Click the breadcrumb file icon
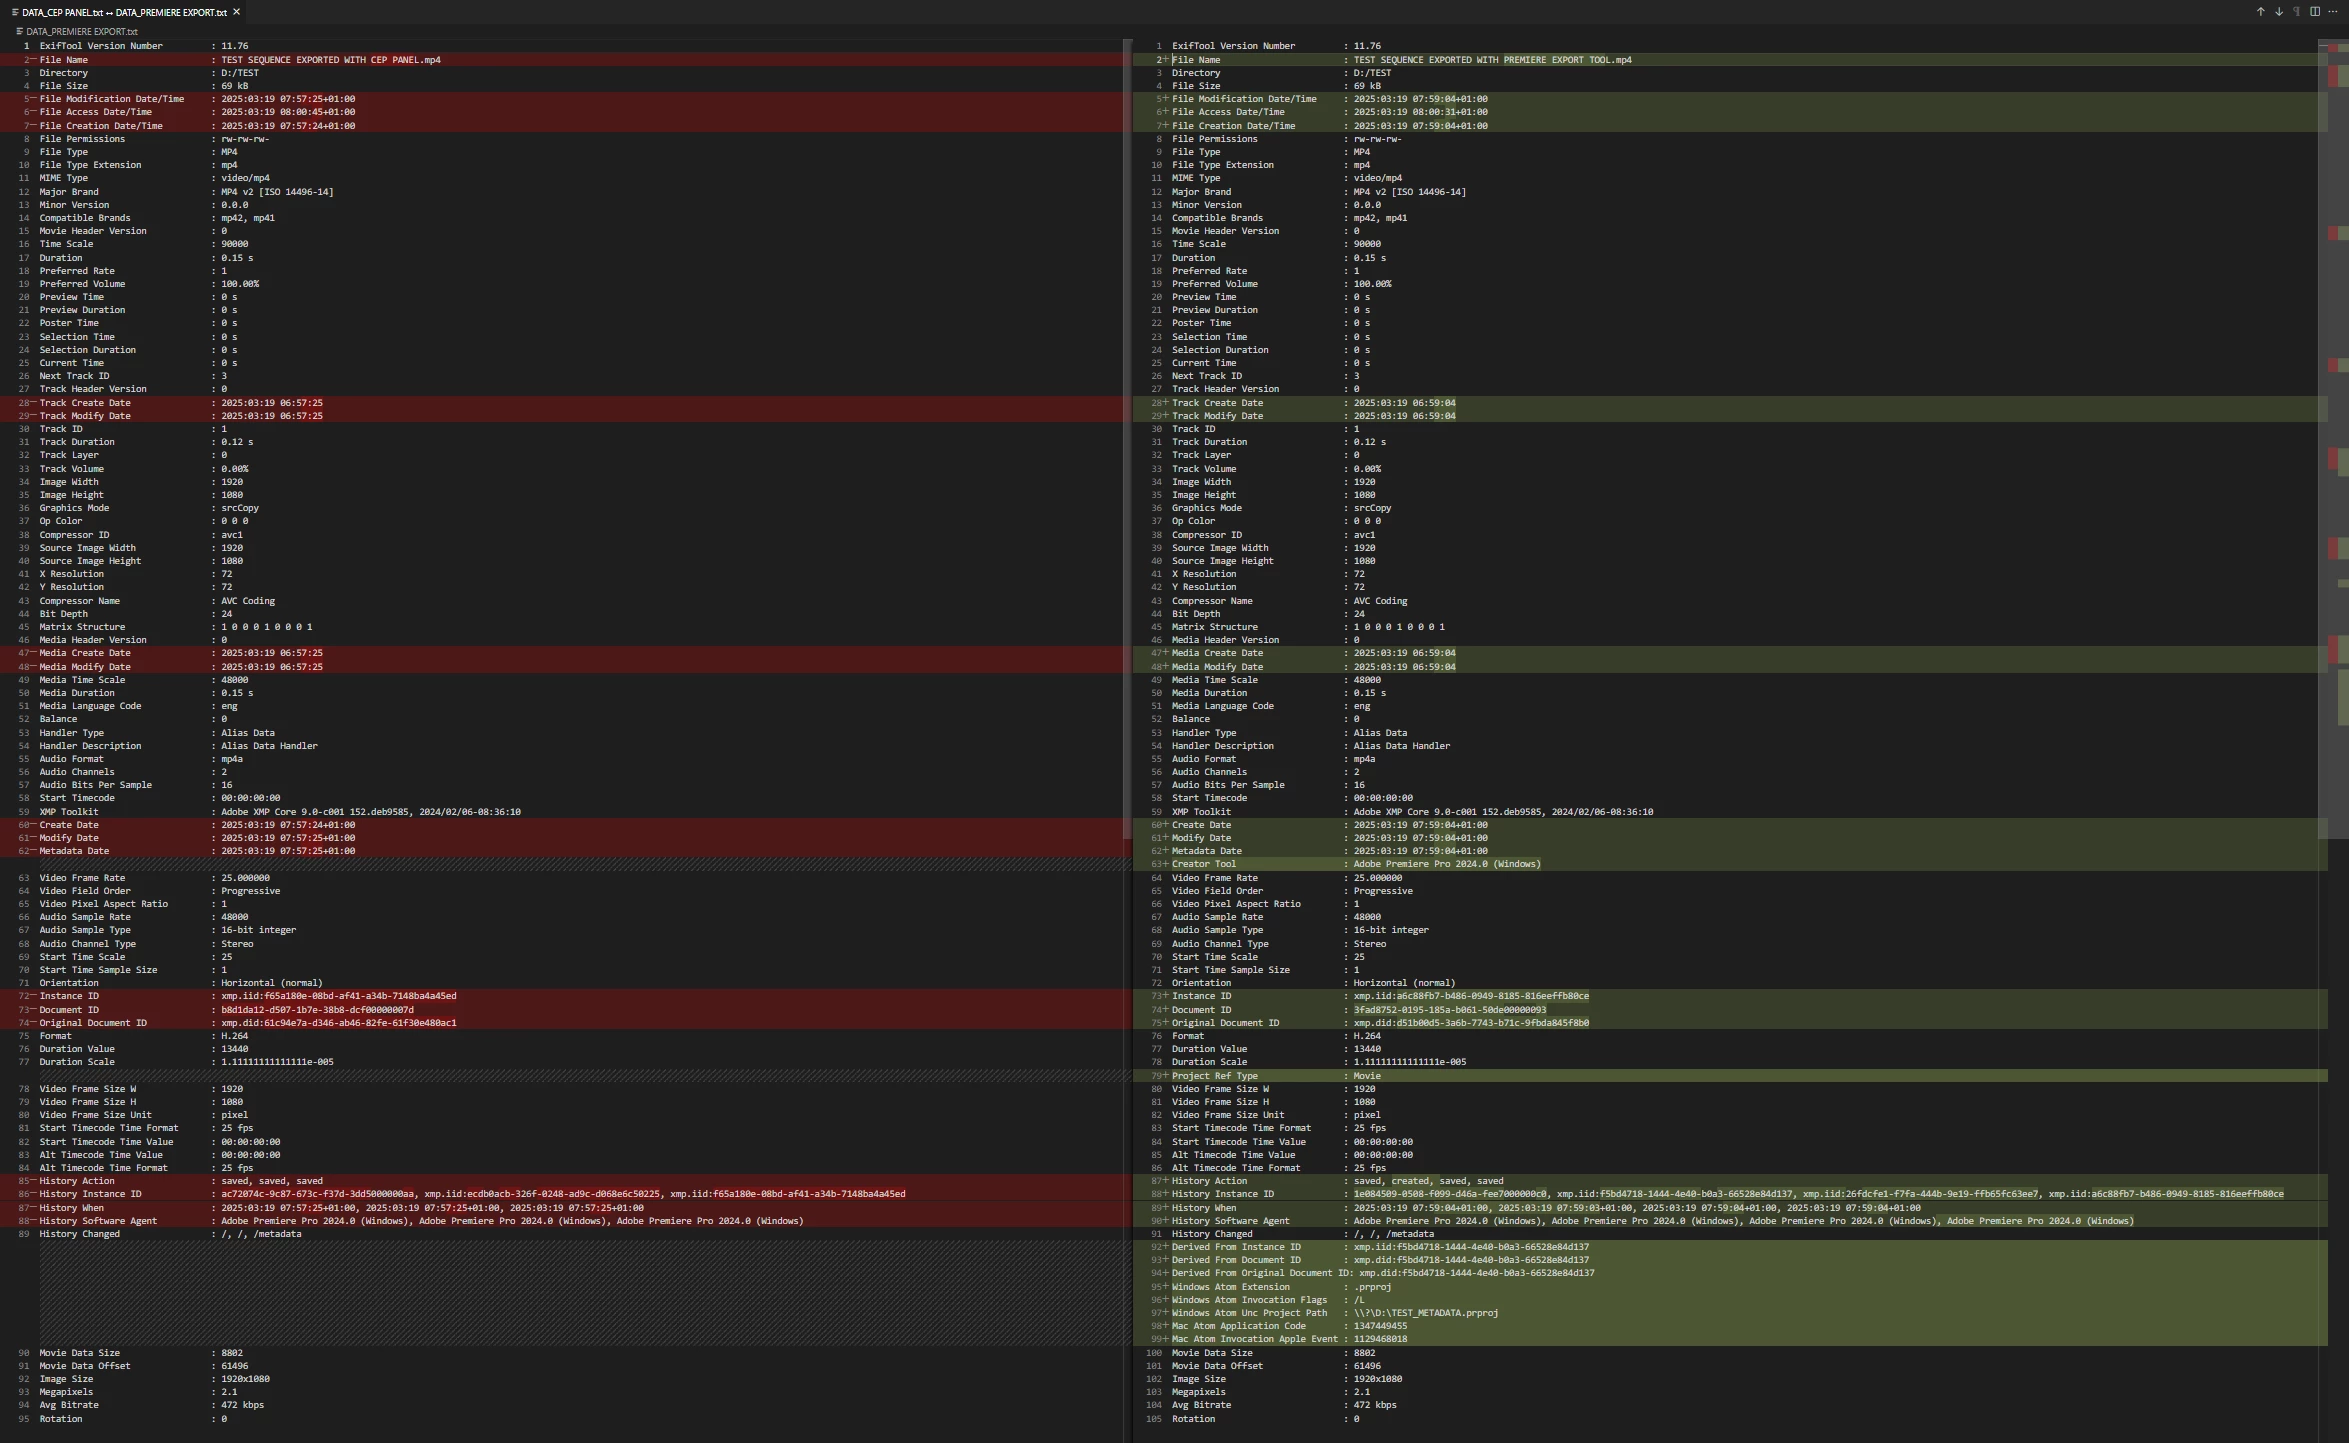 coord(19,31)
